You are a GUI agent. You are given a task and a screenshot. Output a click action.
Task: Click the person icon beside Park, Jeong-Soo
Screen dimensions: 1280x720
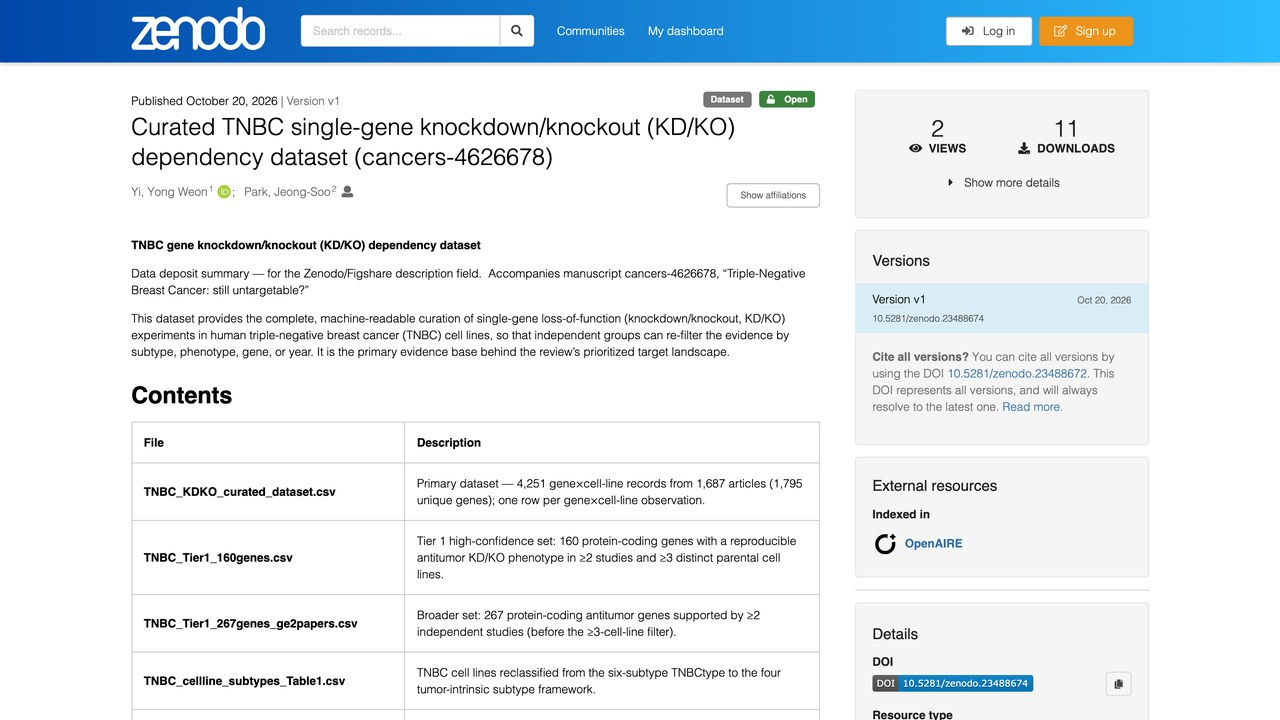(x=347, y=192)
